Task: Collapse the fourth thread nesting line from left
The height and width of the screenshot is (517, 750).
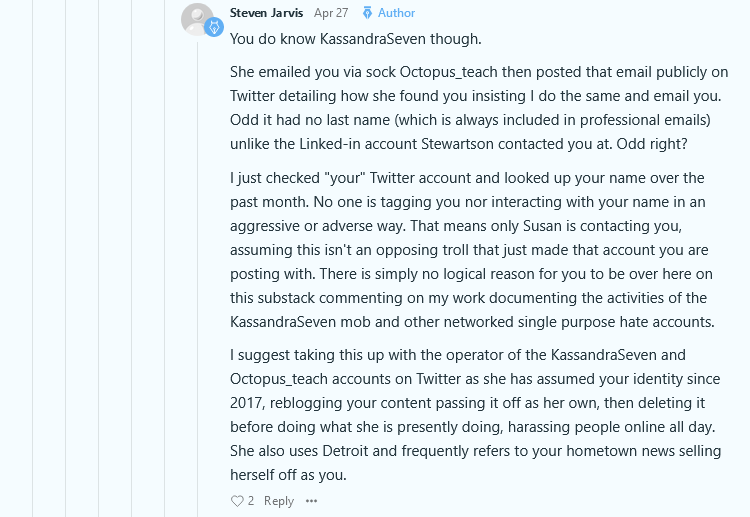Action: [132, 258]
